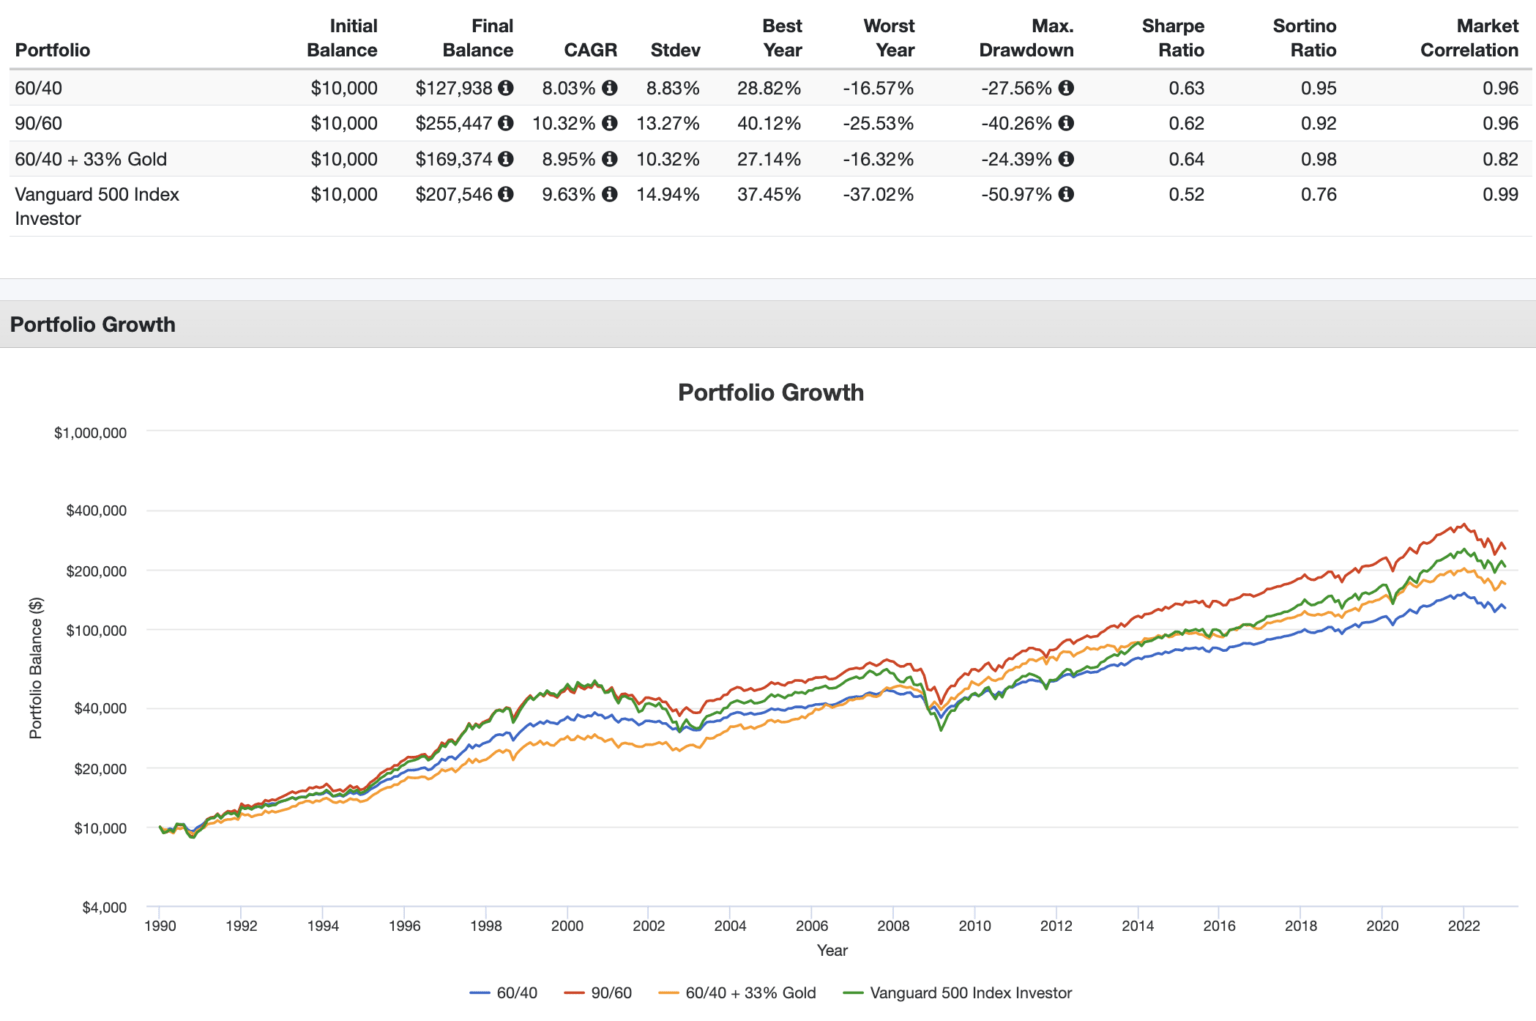Screen dimensions: 1536x1021
Task: Click the info icon next to Vanguard 500 max drawdown
Action: pos(1065,195)
